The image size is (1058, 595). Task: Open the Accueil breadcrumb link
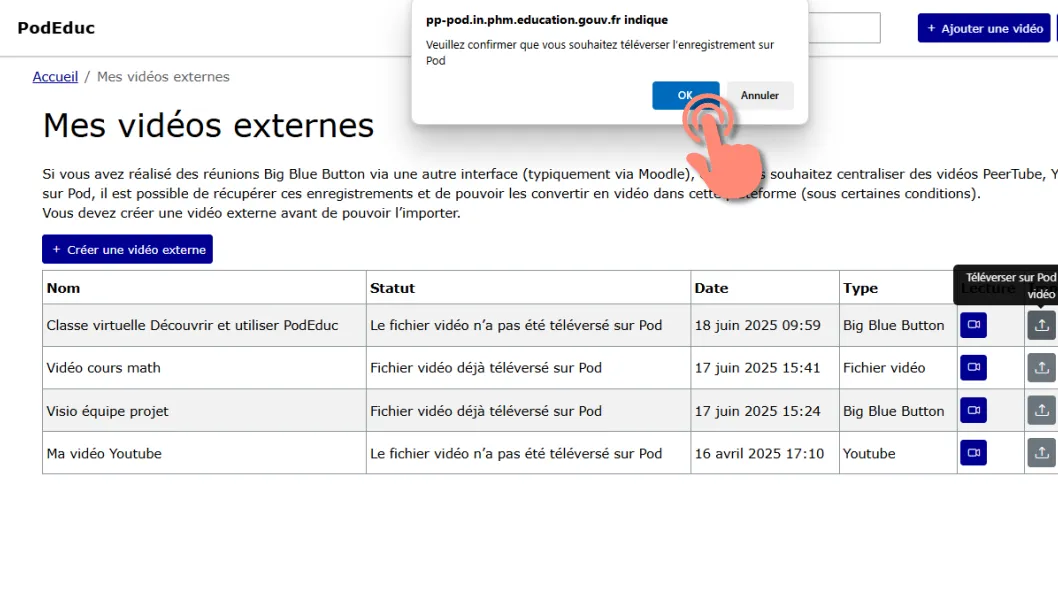pyautogui.click(x=55, y=77)
